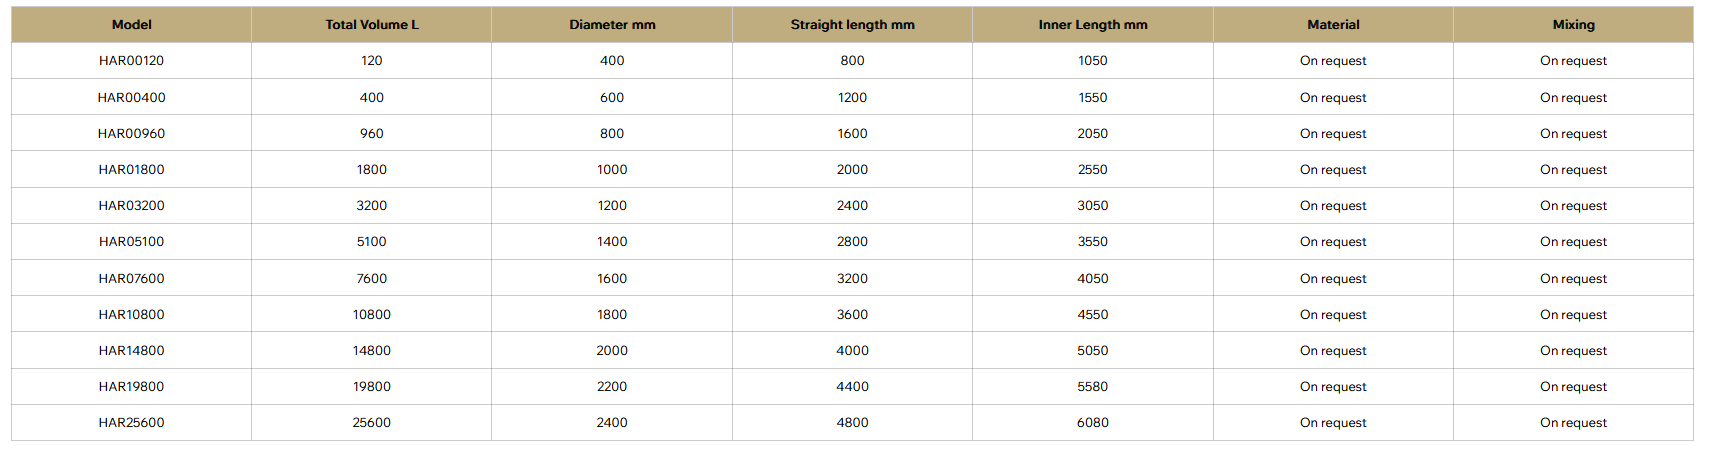Click the 25600 total volume value
Viewport: 1721px width, 470px height.
pyautogui.click(x=371, y=423)
